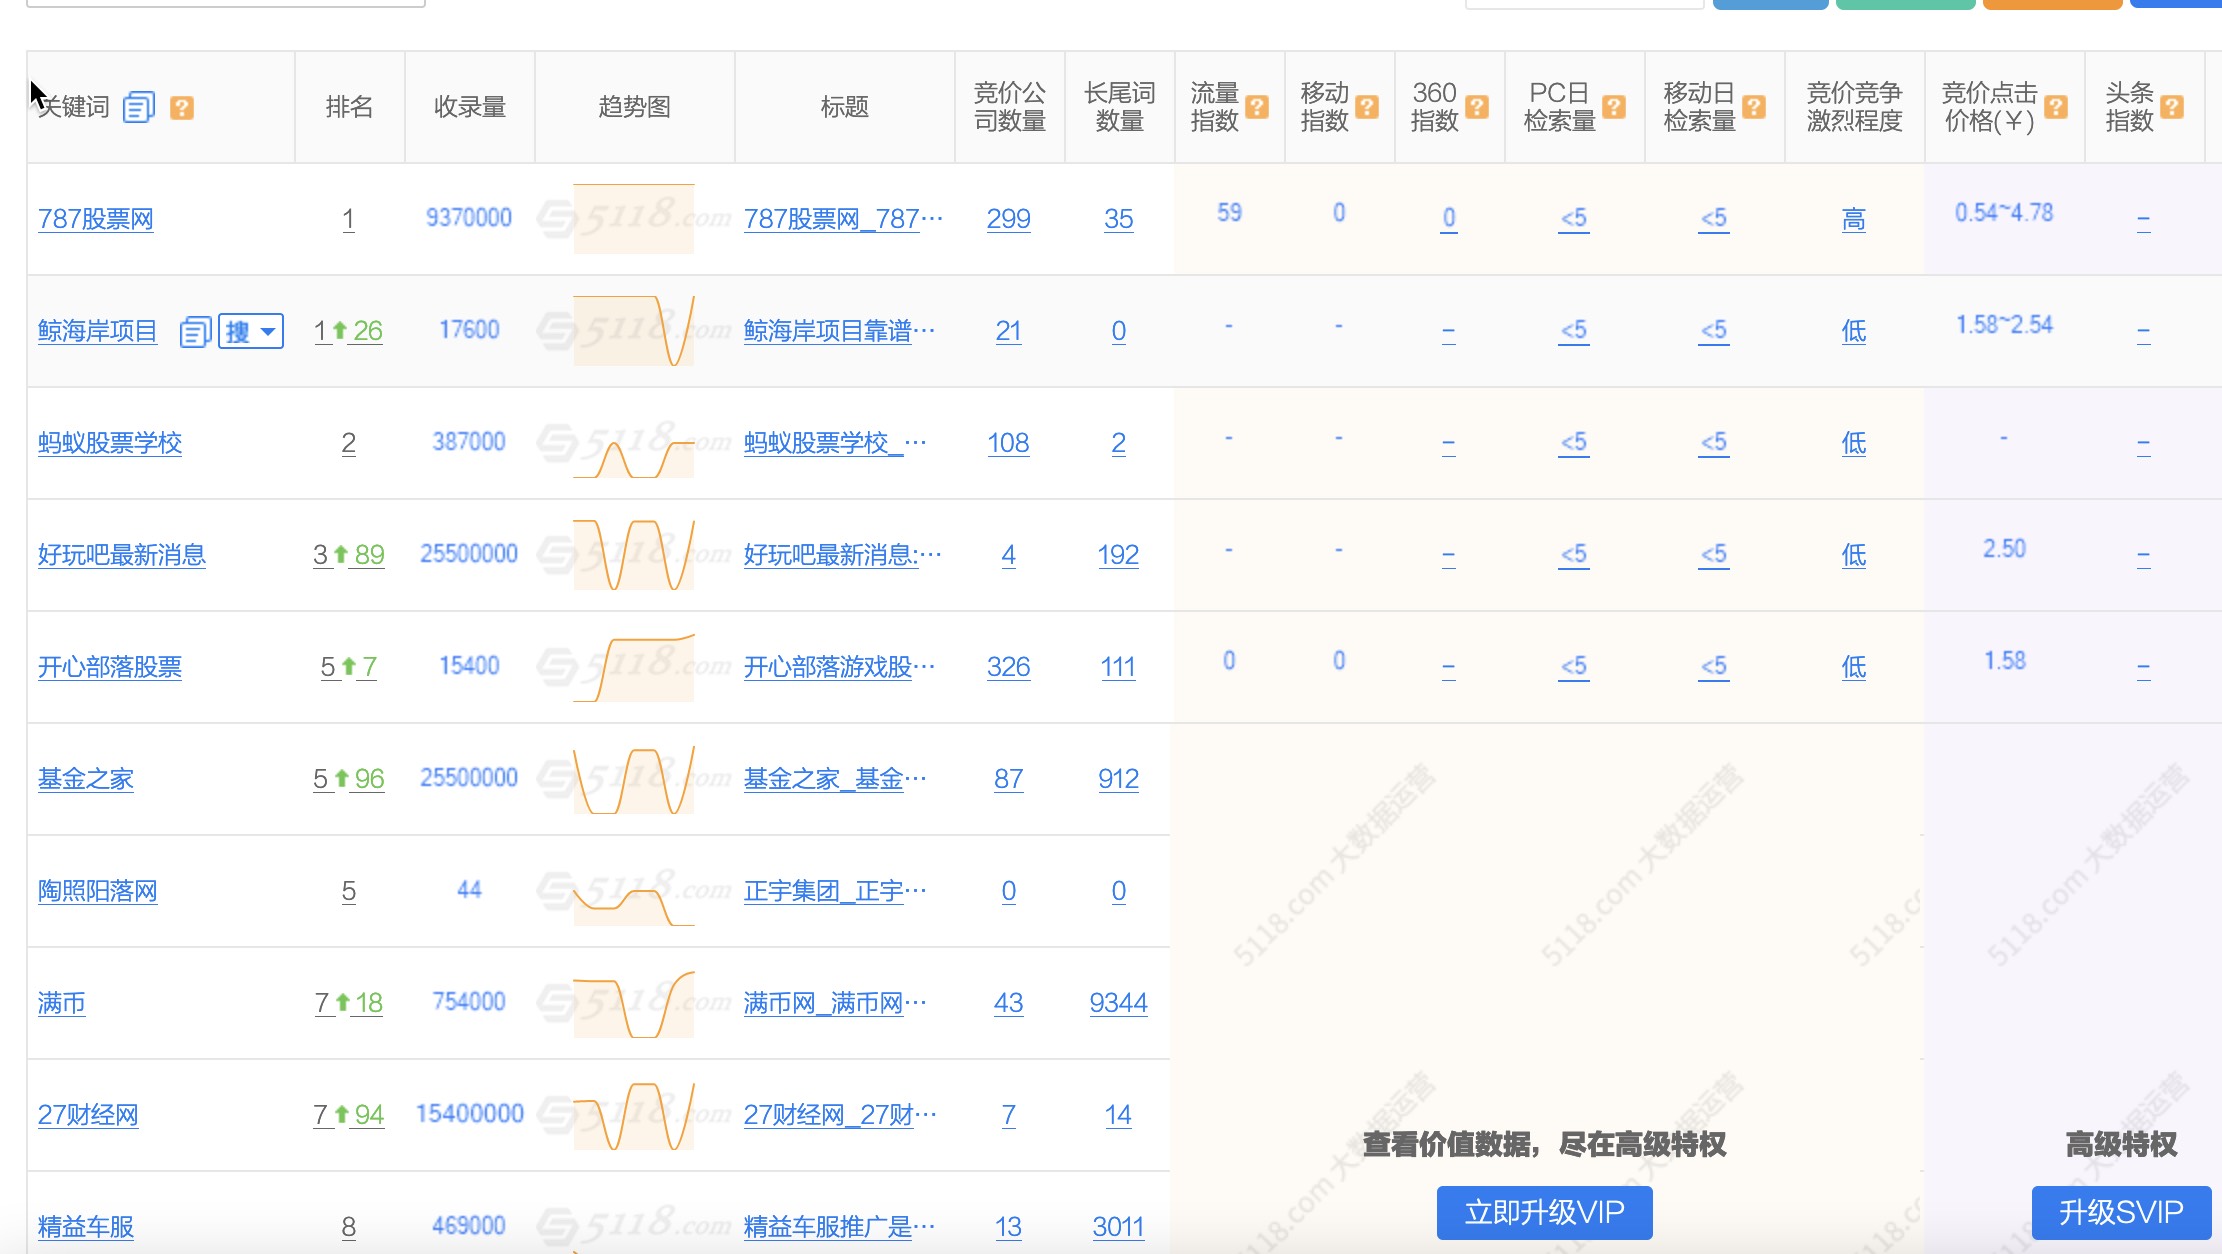Click 排名 column header
The height and width of the screenshot is (1254, 2222).
[x=349, y=107]
